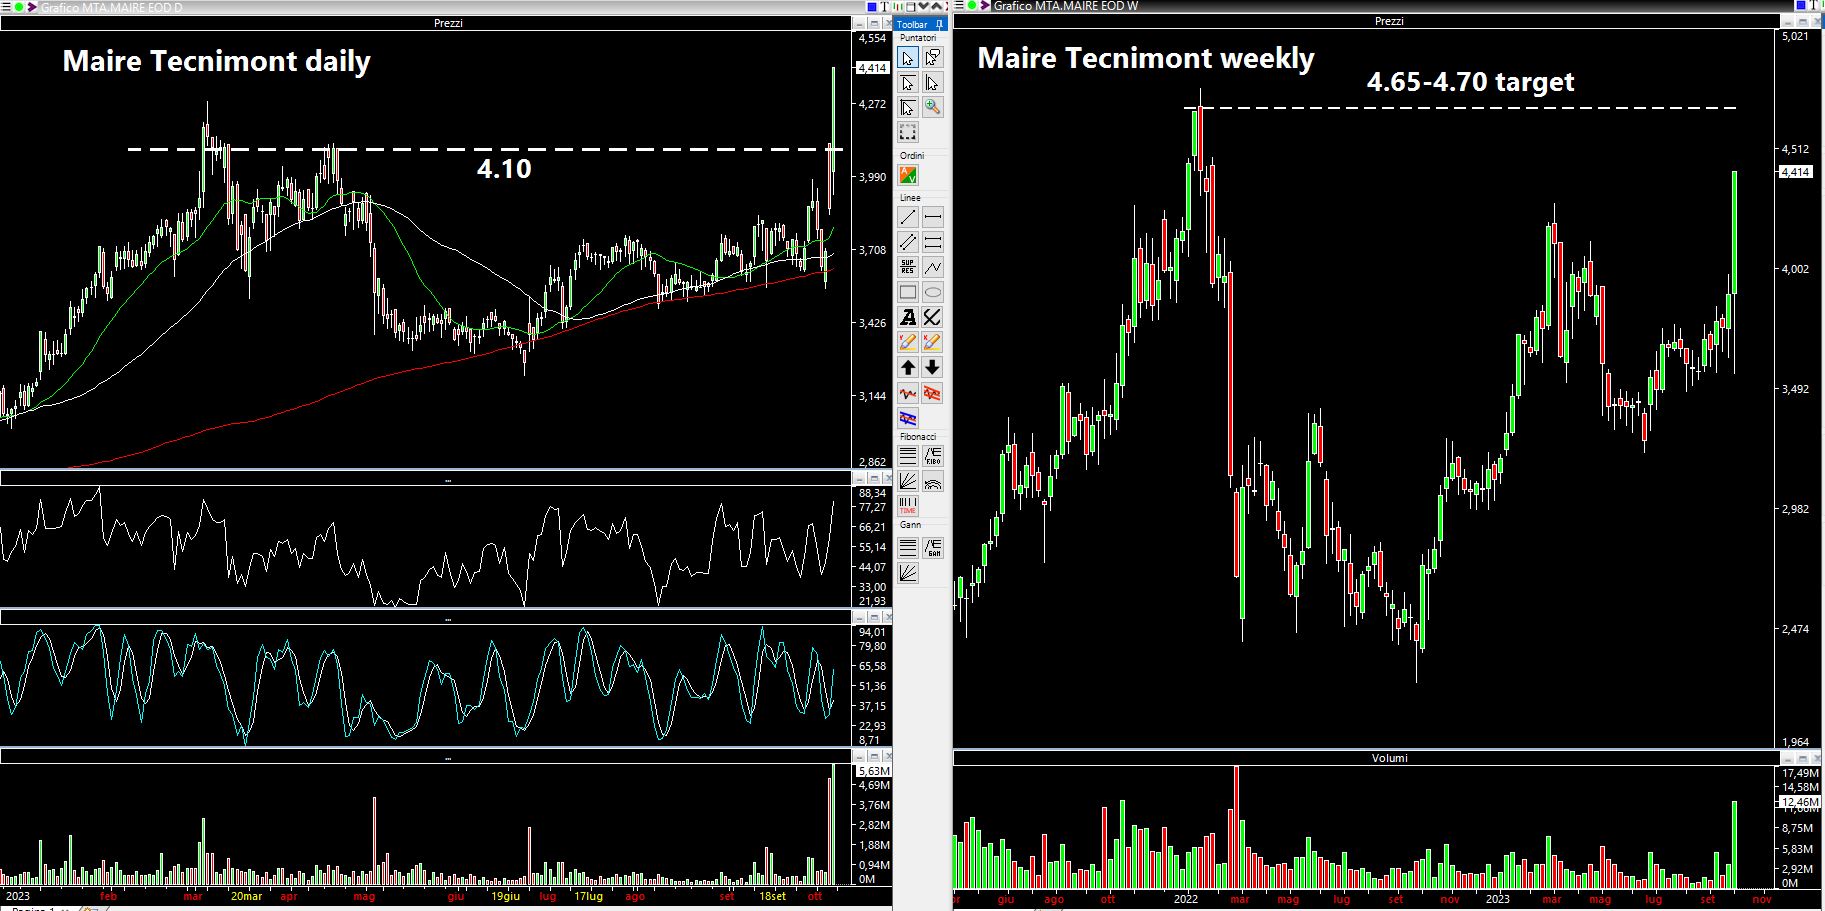The width and height of the screenshot is (1825, 911).
Task: Select the crosshair pointer tool
Action: click(x=908, y=107)
